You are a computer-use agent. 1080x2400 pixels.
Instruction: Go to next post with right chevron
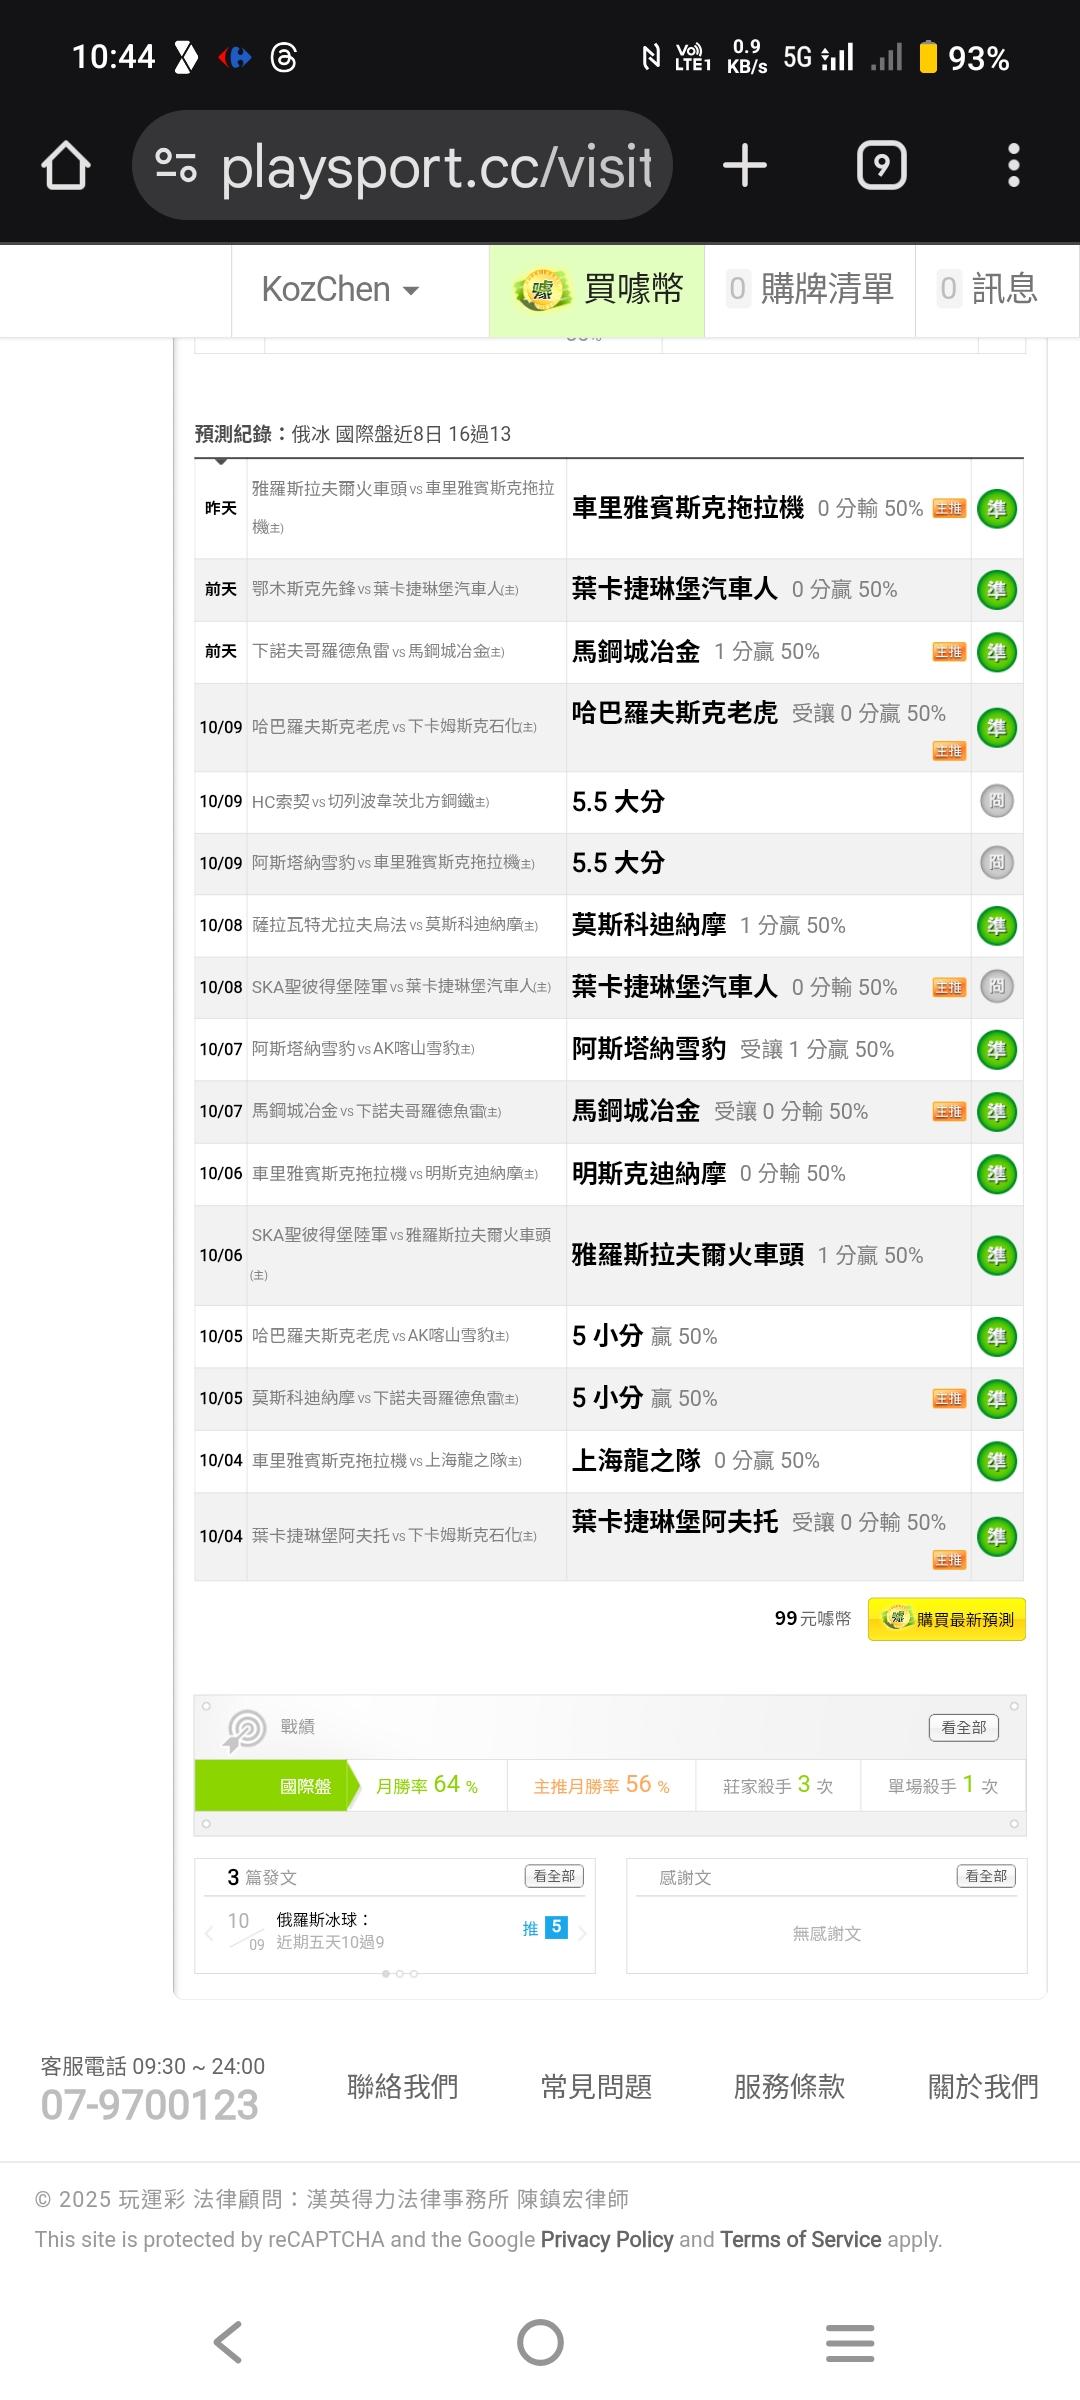582,1932
